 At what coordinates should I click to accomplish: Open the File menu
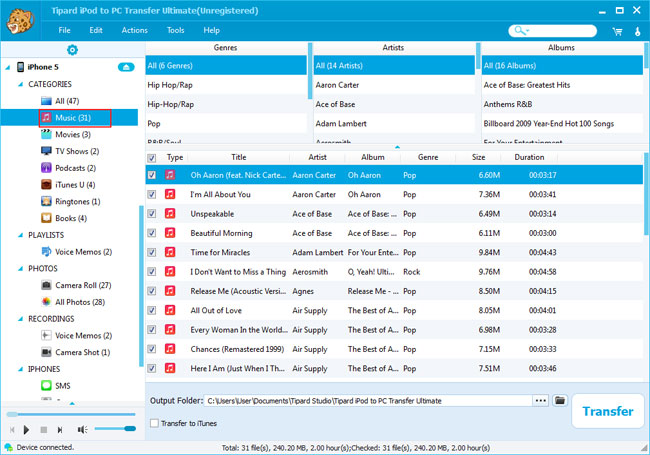(x=64, y=30)
